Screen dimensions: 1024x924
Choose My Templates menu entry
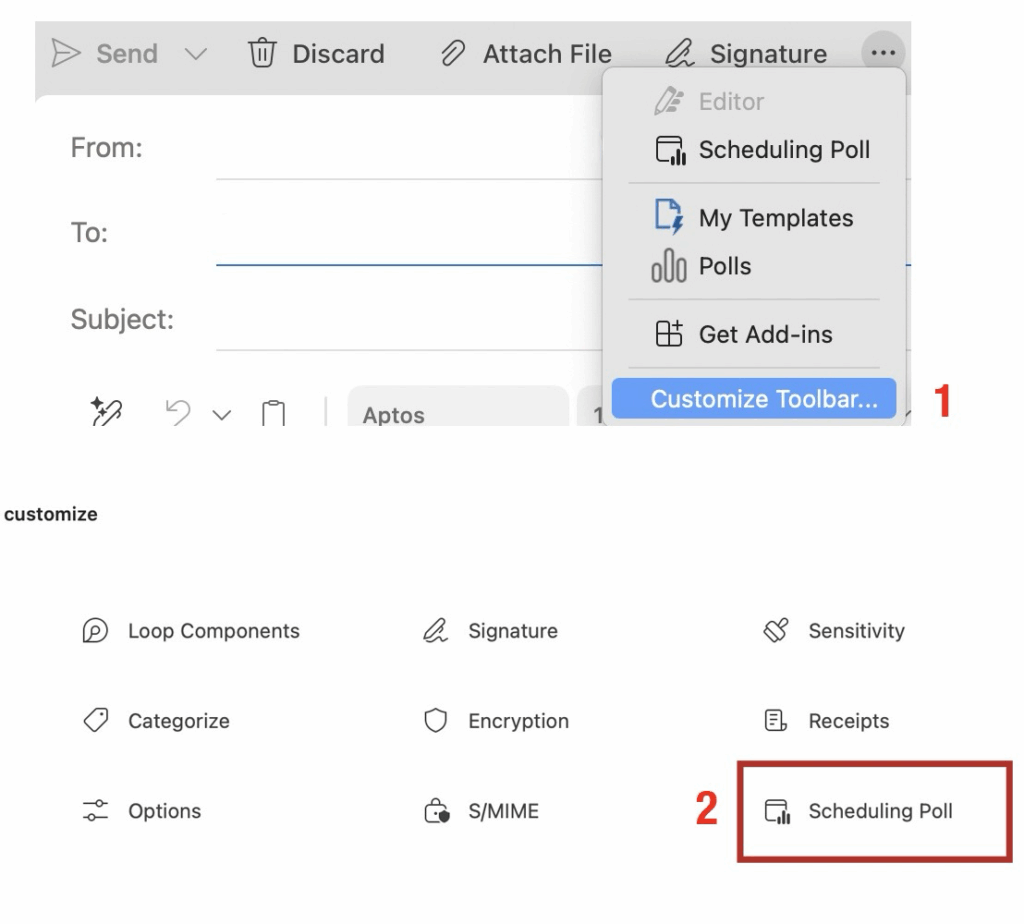[755, 218]
